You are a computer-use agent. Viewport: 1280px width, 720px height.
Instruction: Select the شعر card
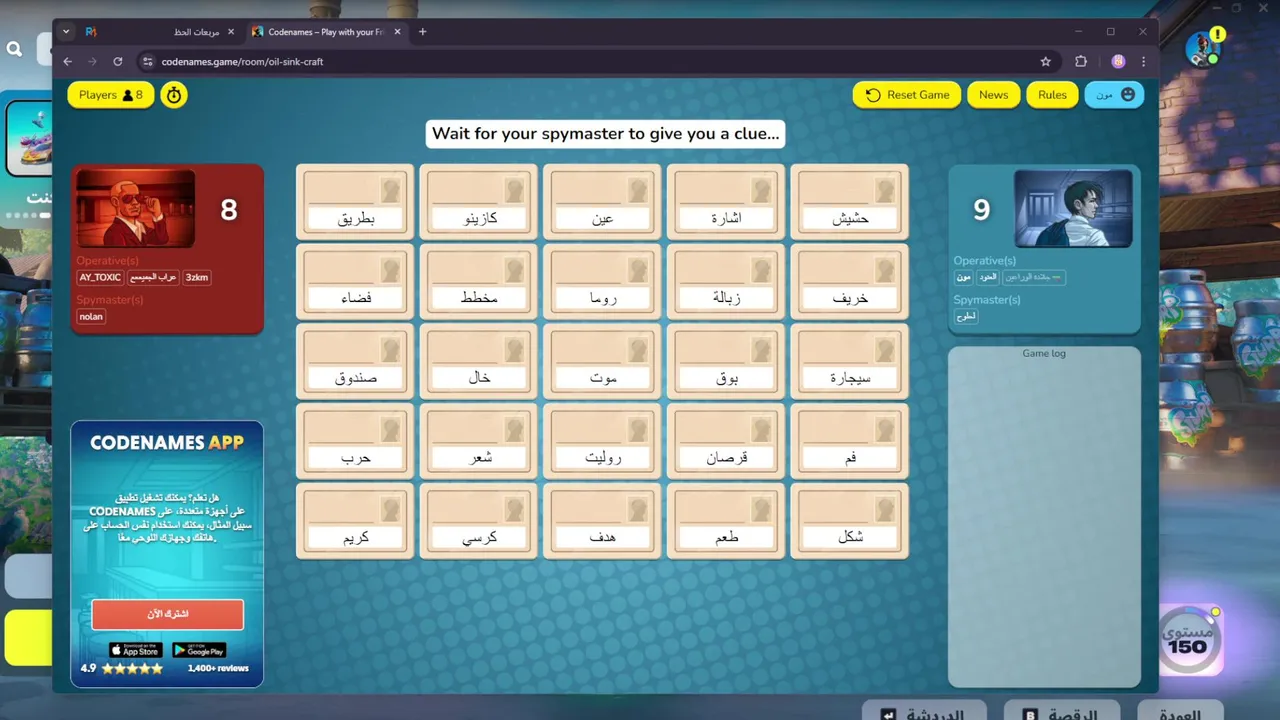click(x=479, y=441)
